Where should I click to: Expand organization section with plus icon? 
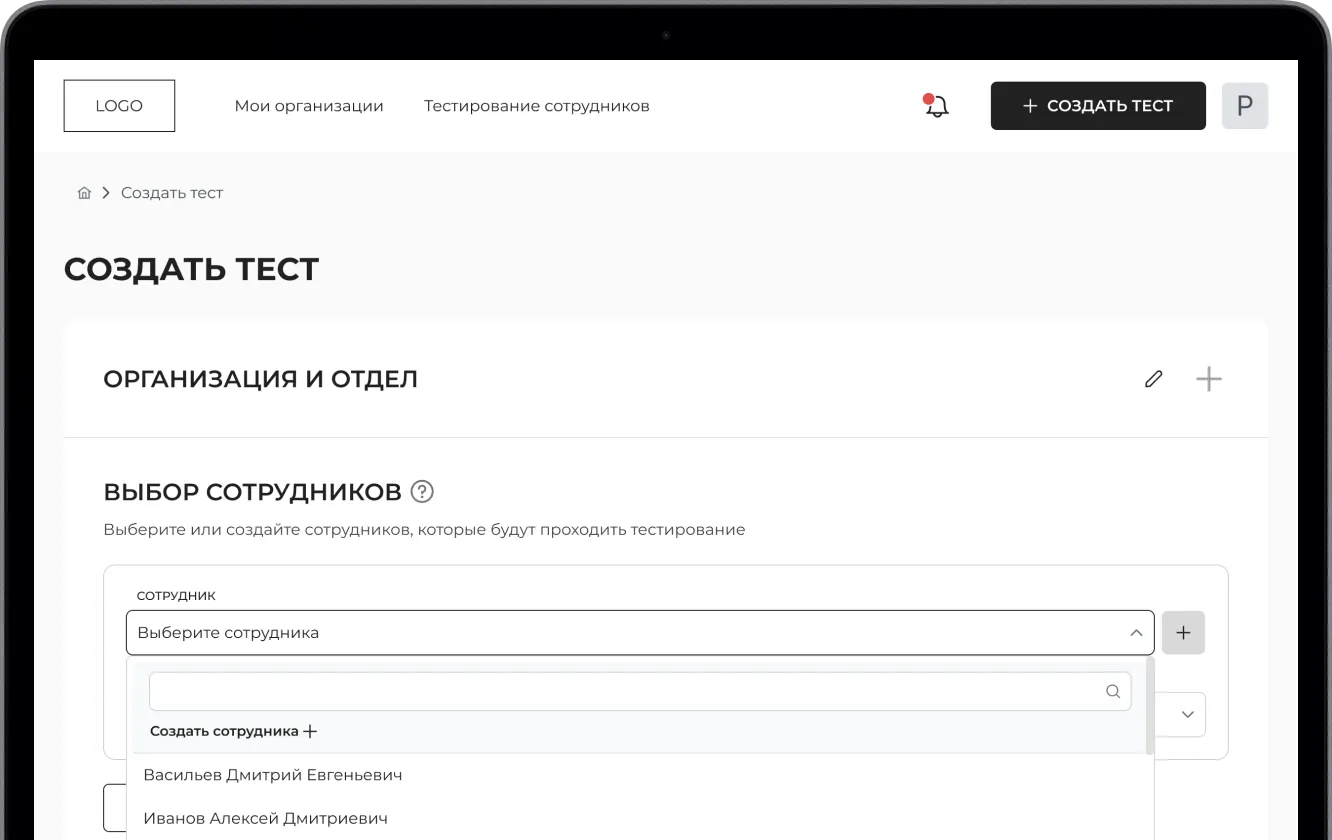tap(1208, 379)
